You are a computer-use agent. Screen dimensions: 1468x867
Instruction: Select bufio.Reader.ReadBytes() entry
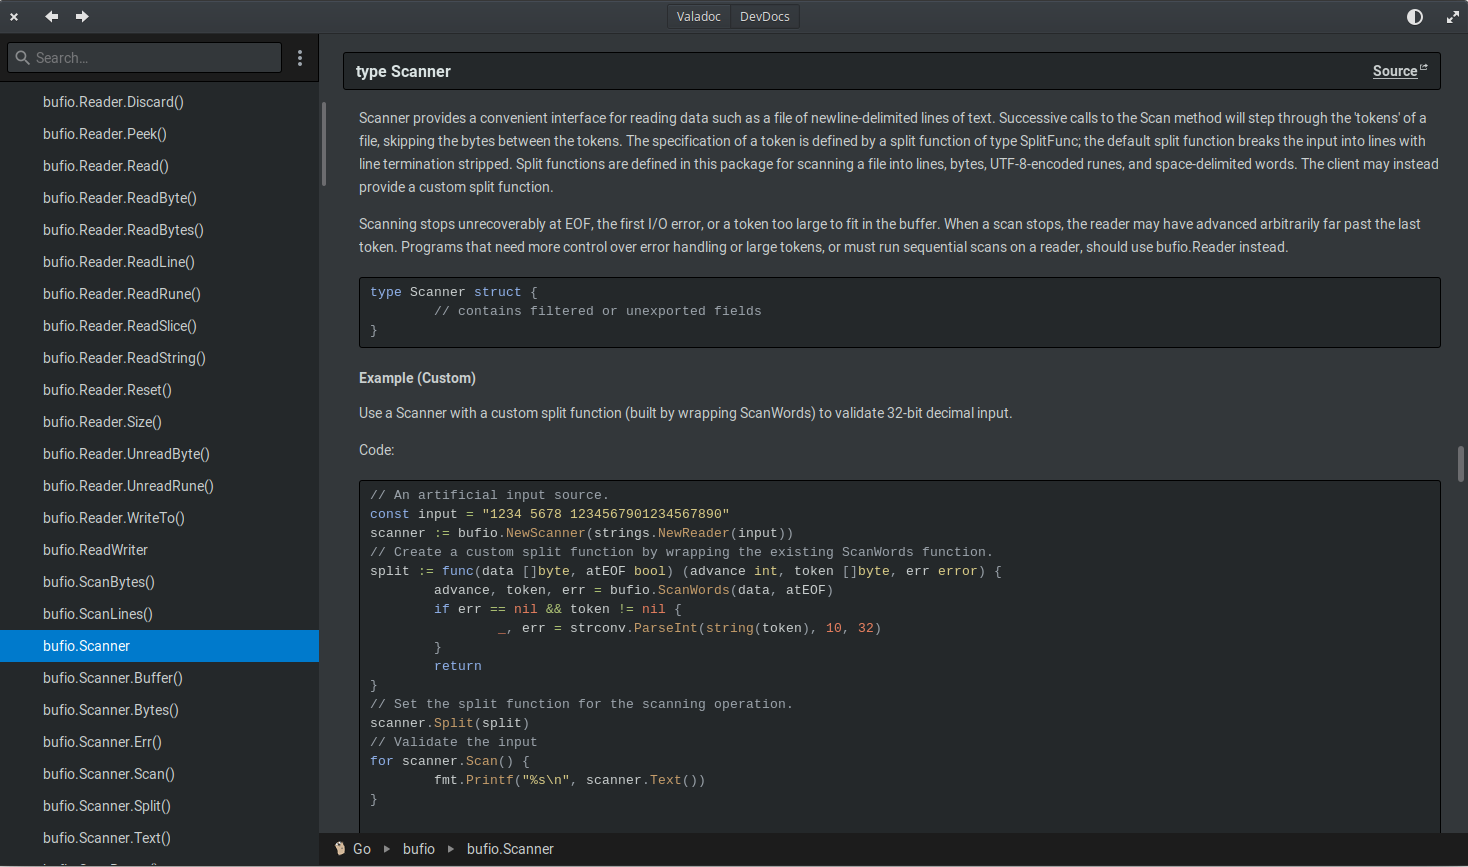coord(160,230)
